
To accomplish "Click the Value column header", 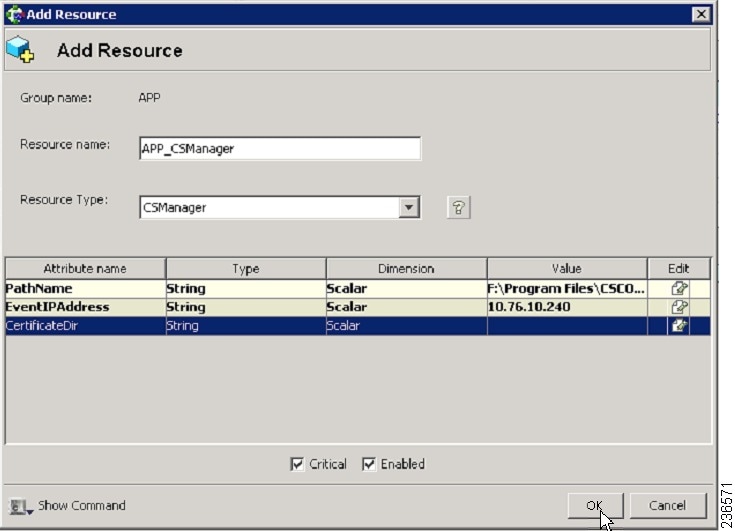I will (567, 269).
